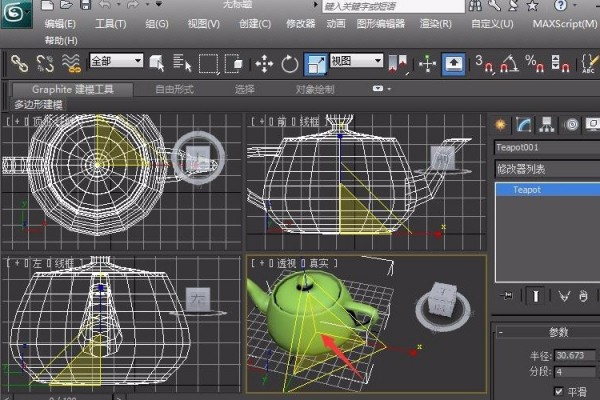The width and height of the screenshot is (600, 400).
Task: Open the 工具(T) menu
Action: [111, 24]
